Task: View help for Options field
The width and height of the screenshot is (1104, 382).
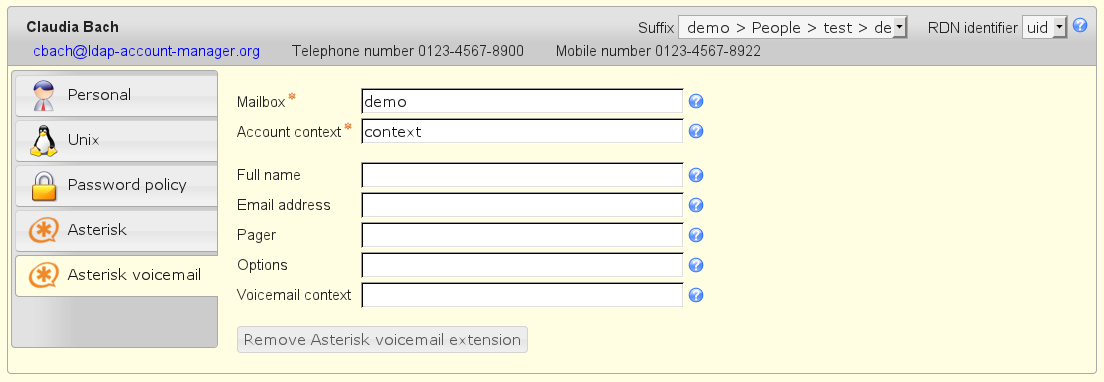Action: [x=696, y=265]
